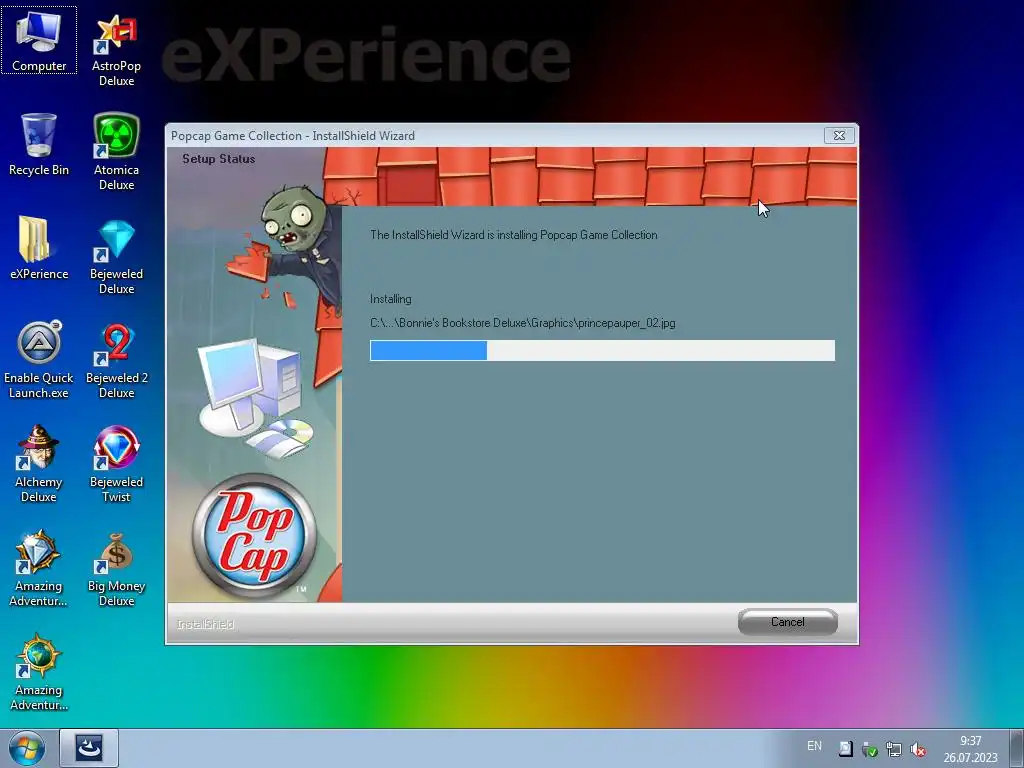Open the Recycle Bin icon
The image size is (1024, 768).
click(39, 144)
